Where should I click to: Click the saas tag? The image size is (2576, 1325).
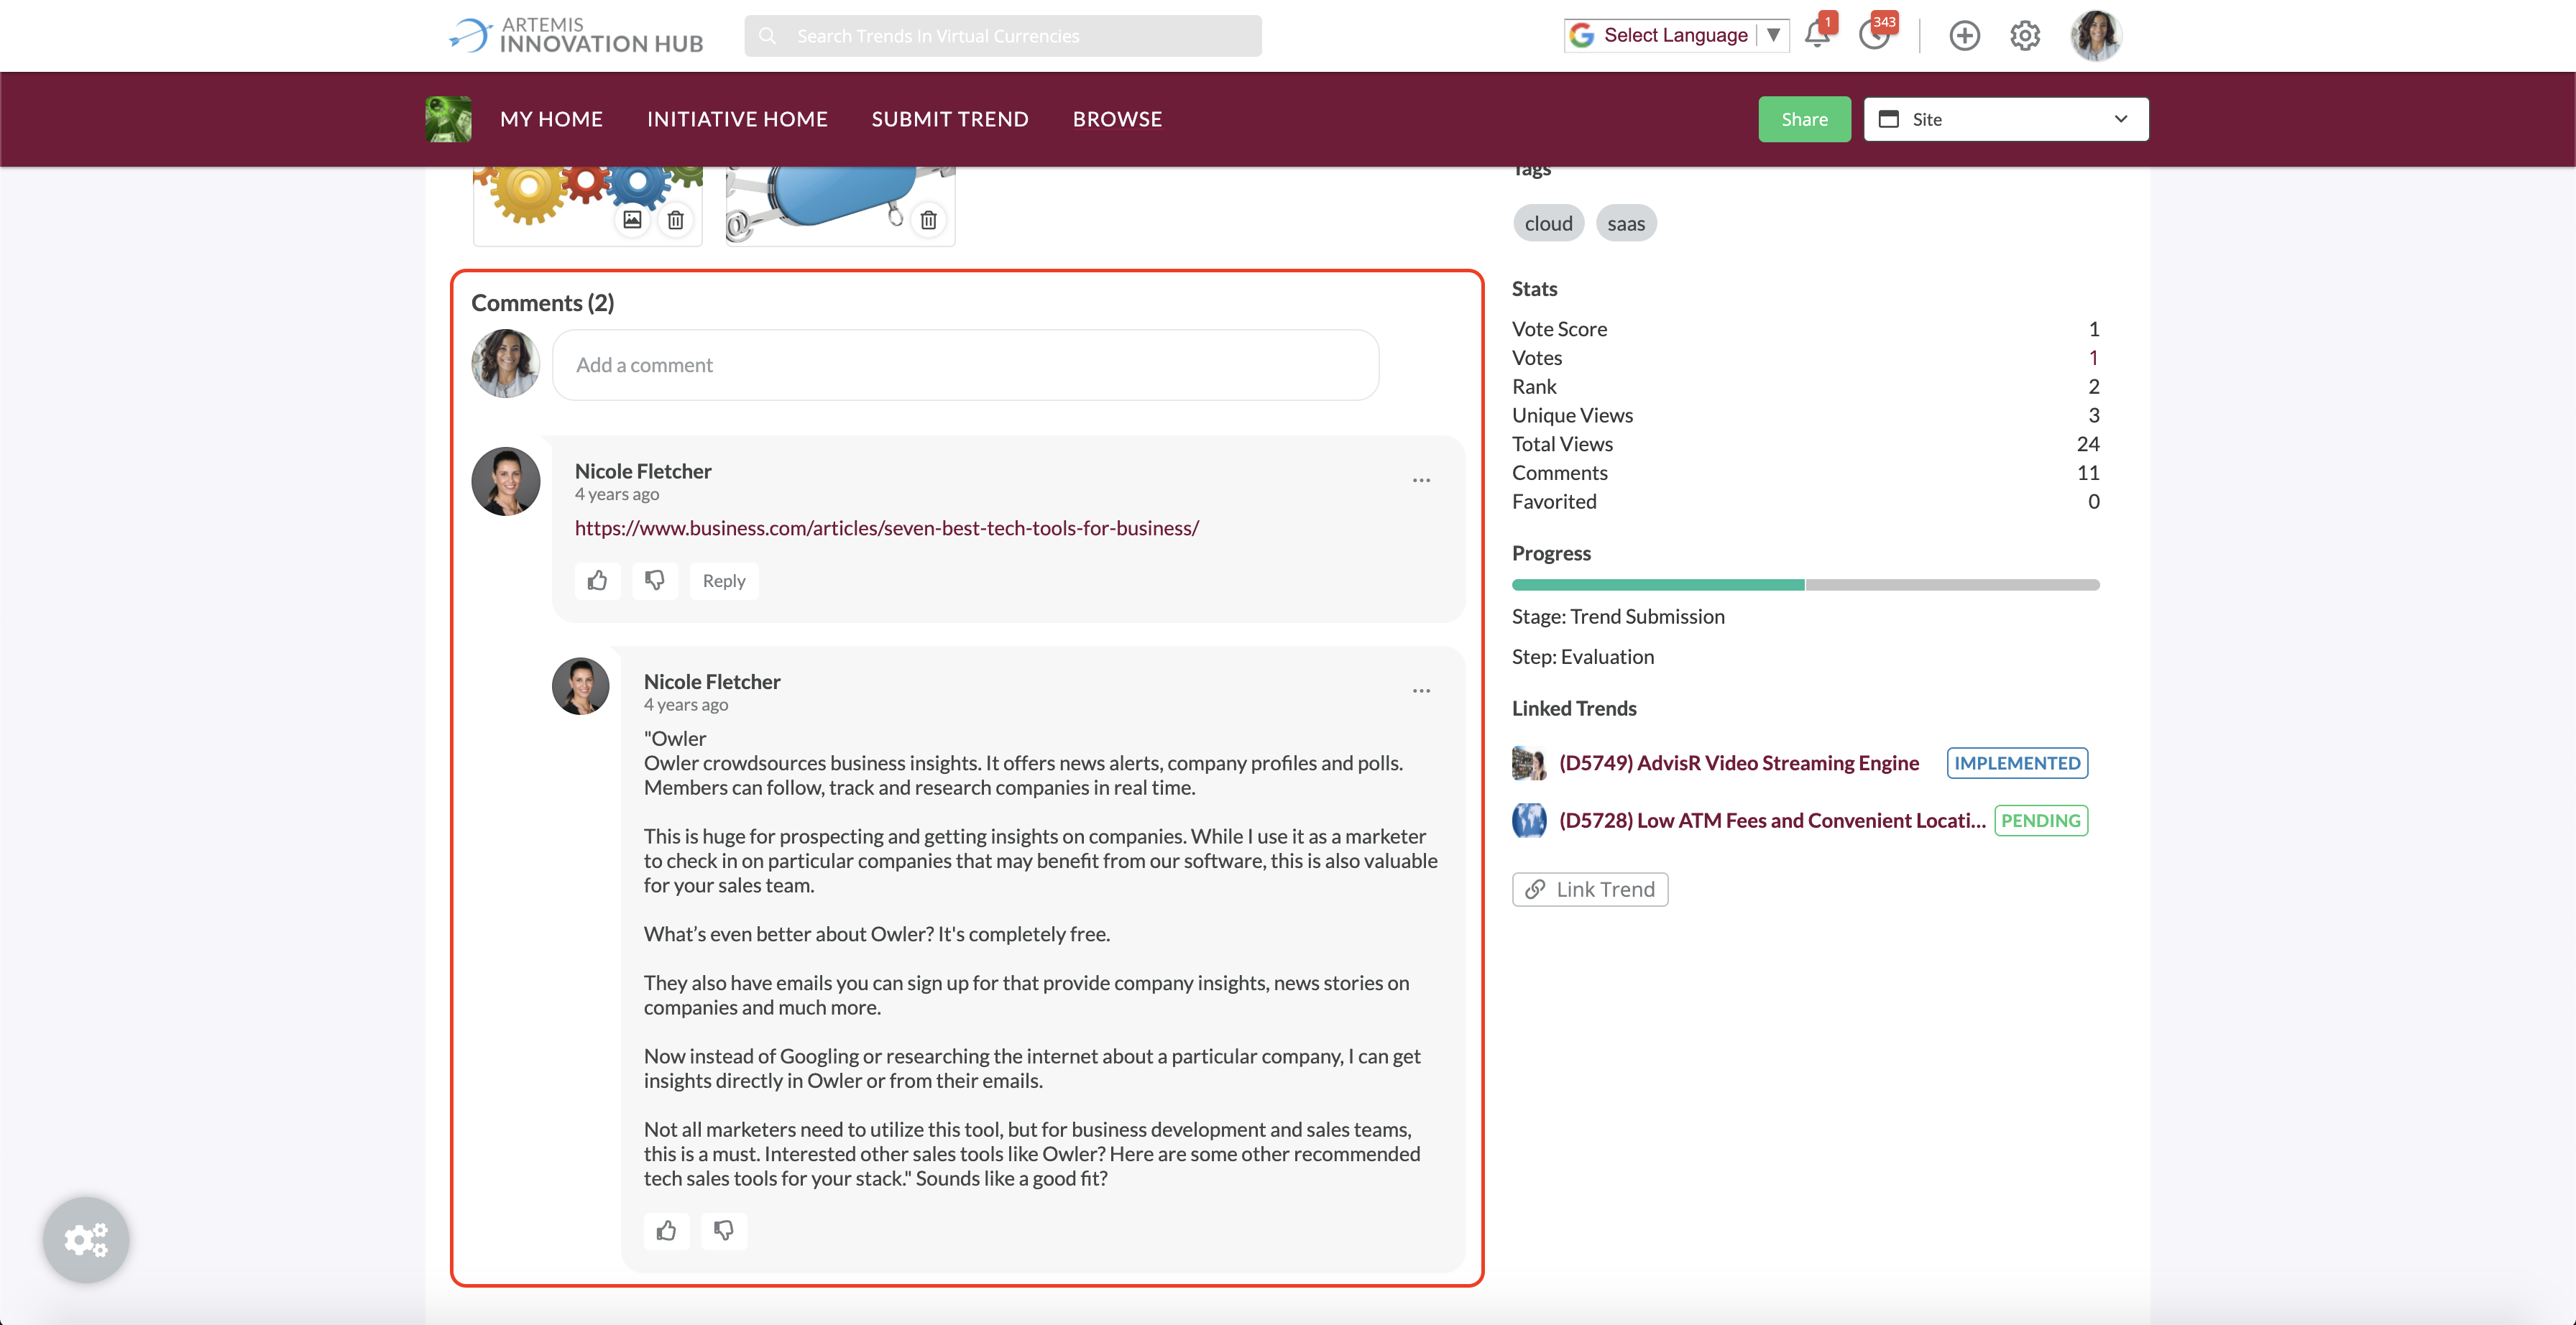coord(1626,223)
